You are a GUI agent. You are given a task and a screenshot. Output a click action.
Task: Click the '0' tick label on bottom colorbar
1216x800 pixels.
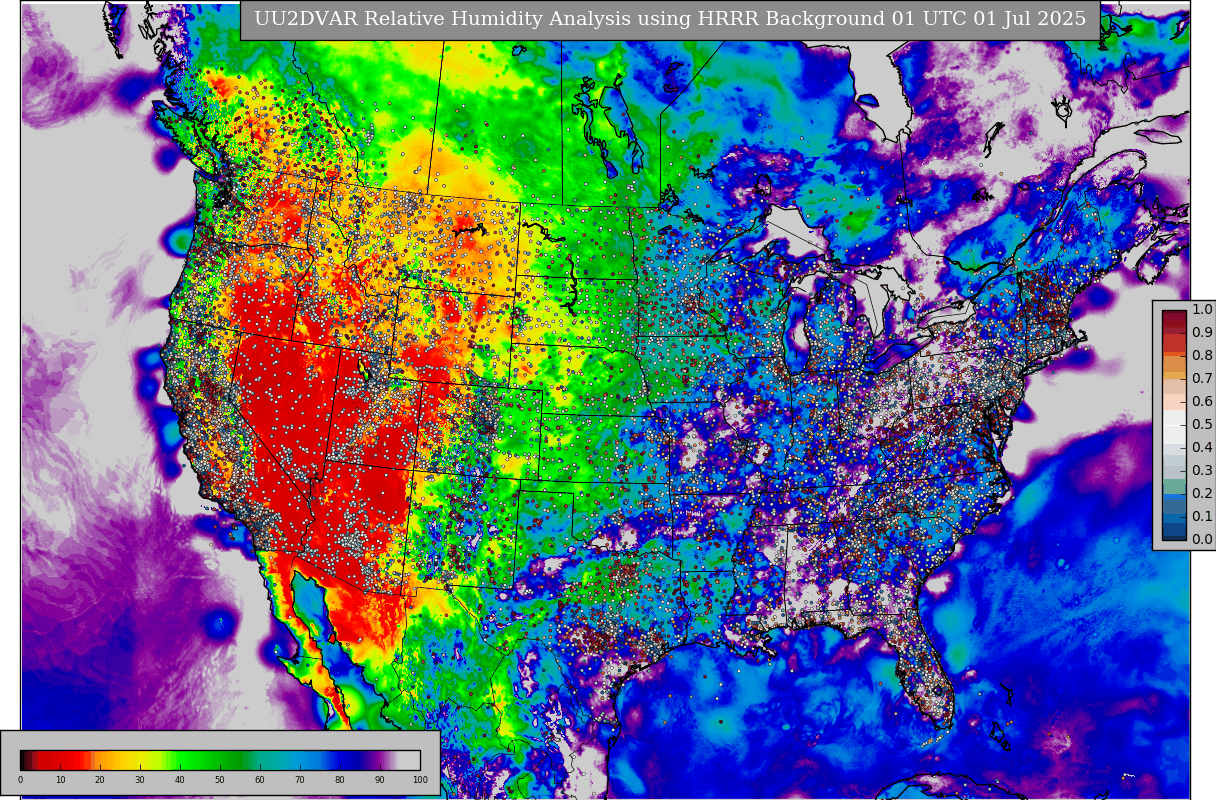(20, 779)
